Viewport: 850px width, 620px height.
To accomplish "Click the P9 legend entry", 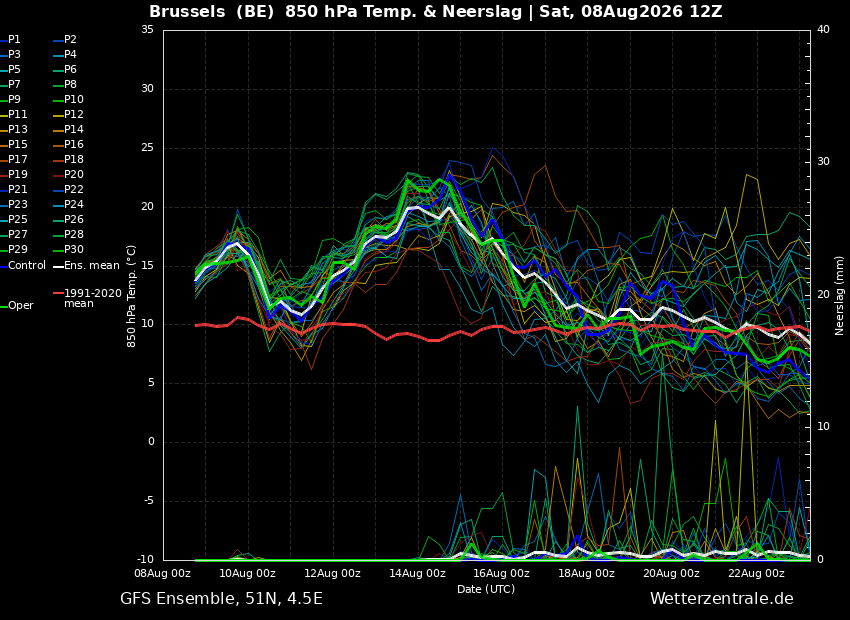I will click(10, 100).
